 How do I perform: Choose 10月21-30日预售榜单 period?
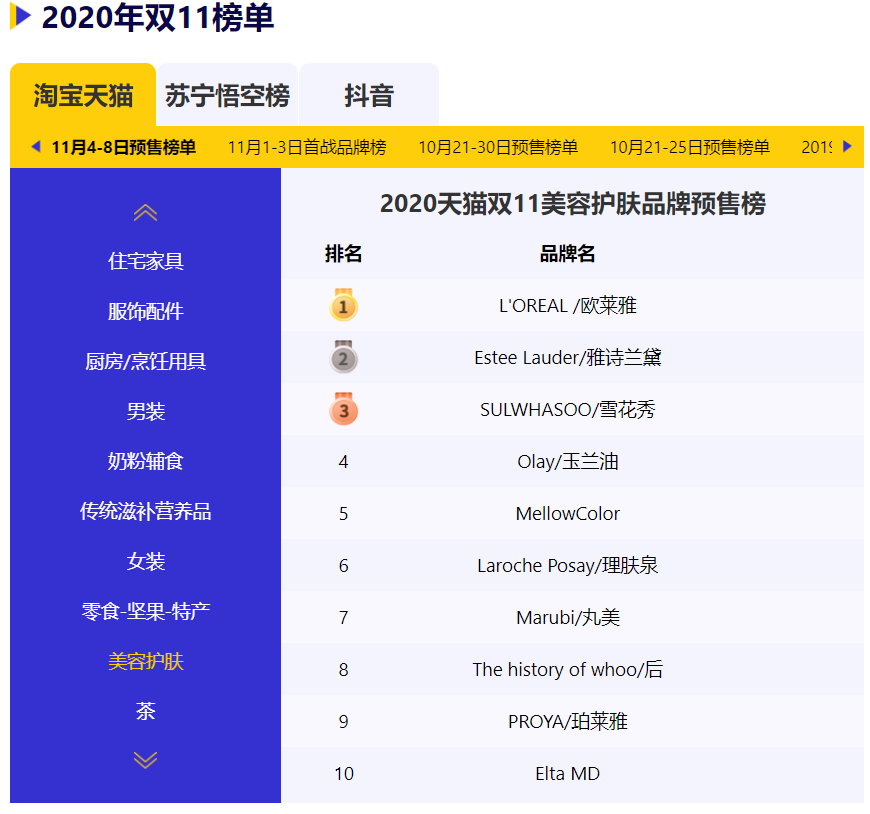pos(498,148)
